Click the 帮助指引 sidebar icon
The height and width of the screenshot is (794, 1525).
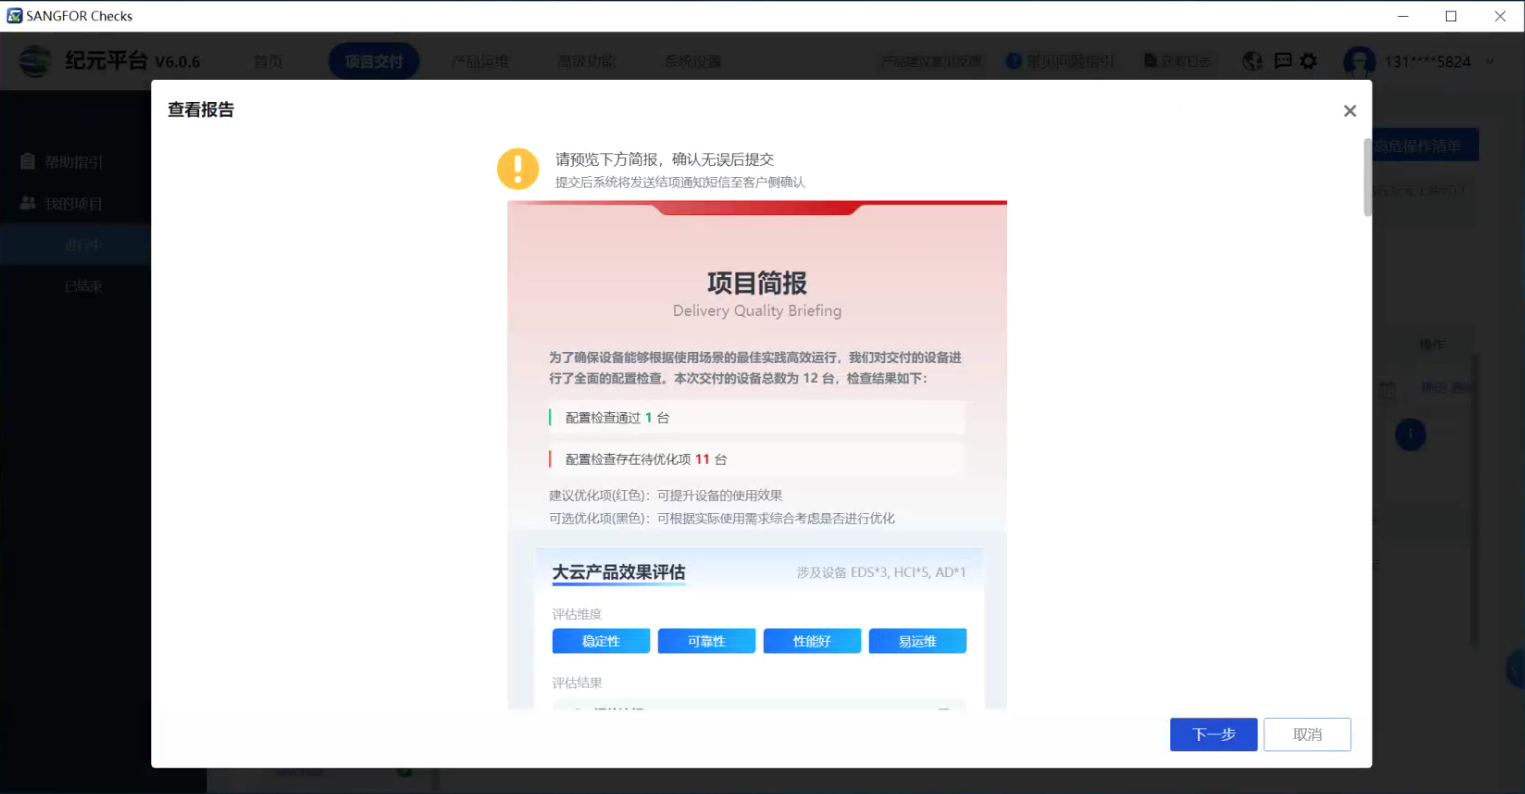(28, 162)
